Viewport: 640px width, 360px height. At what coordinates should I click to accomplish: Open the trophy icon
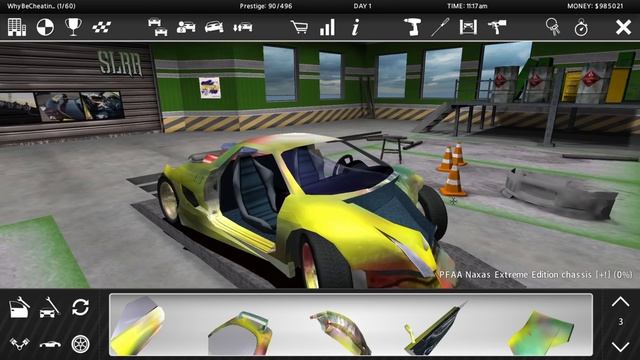tap(73, 27)
